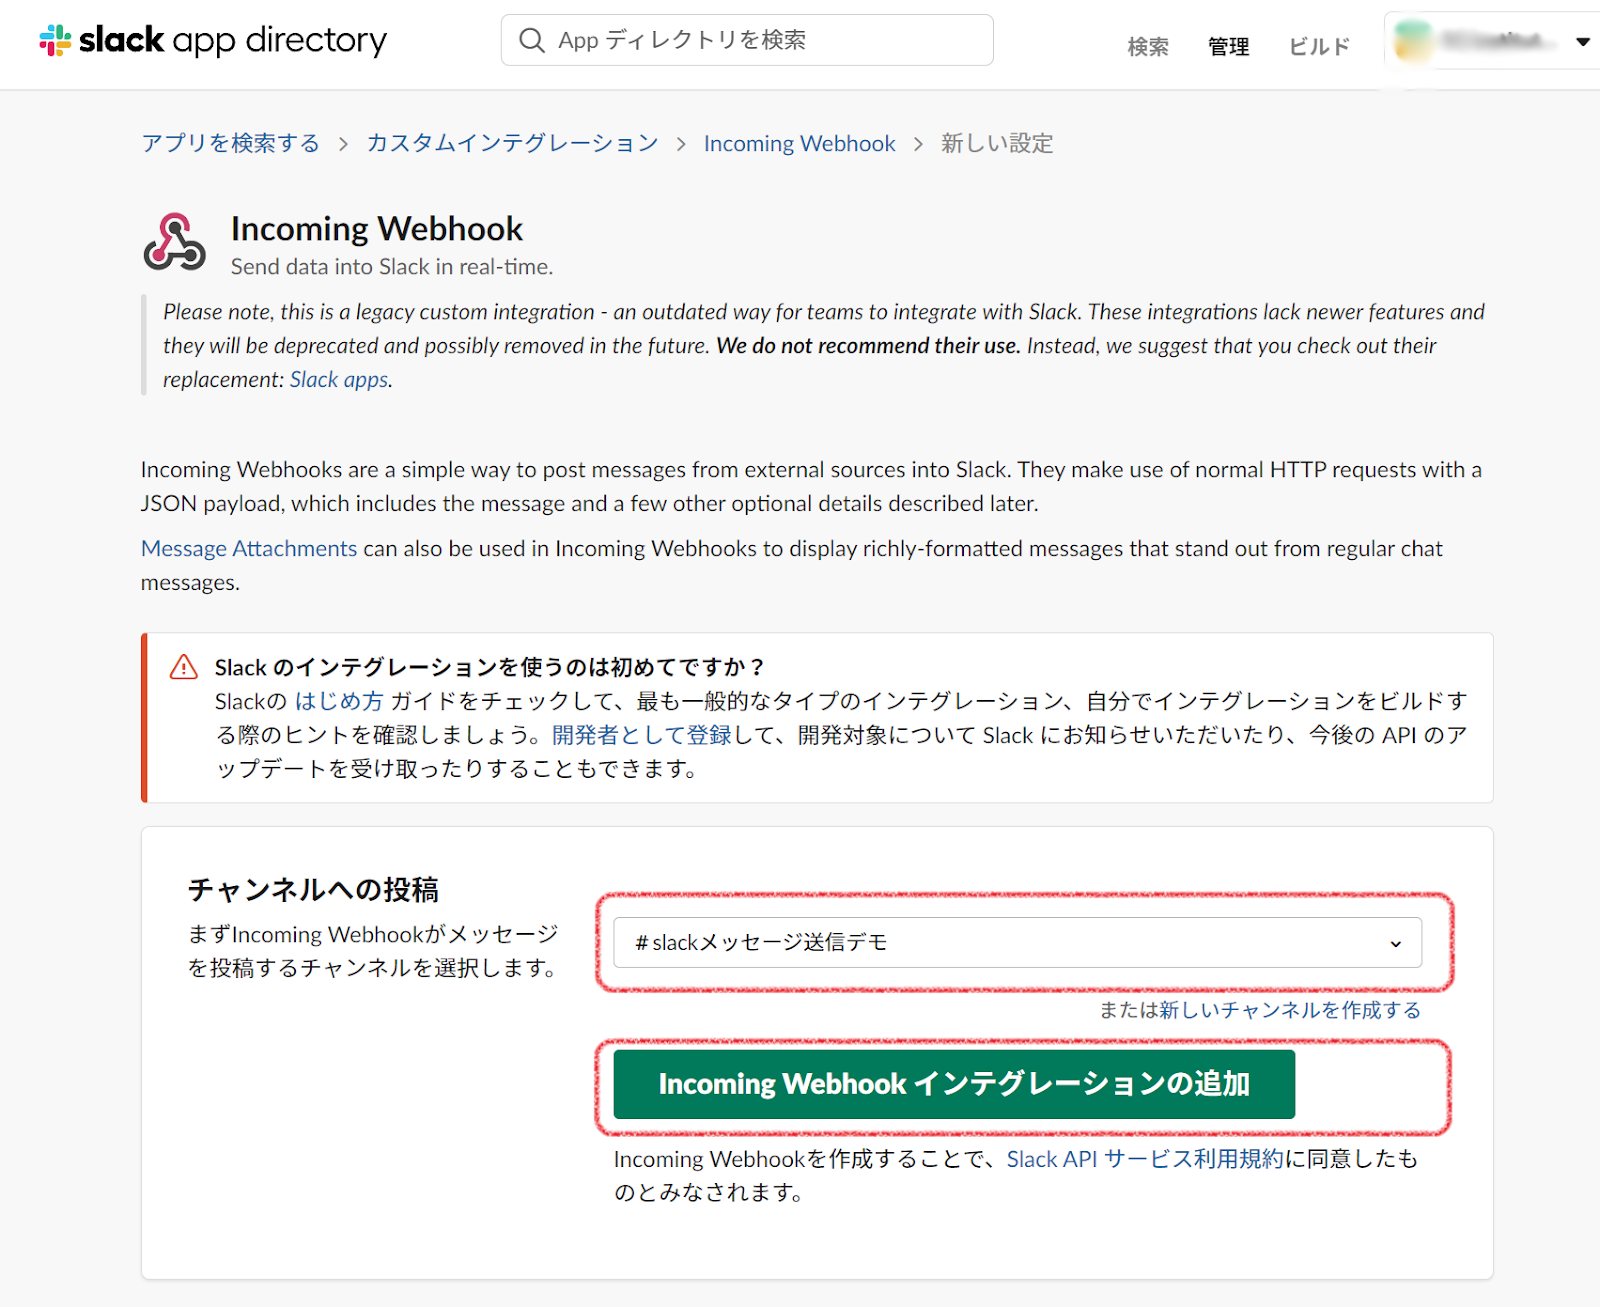
Task: Open the 開発者として登録 link
Action: click(642, 735)
